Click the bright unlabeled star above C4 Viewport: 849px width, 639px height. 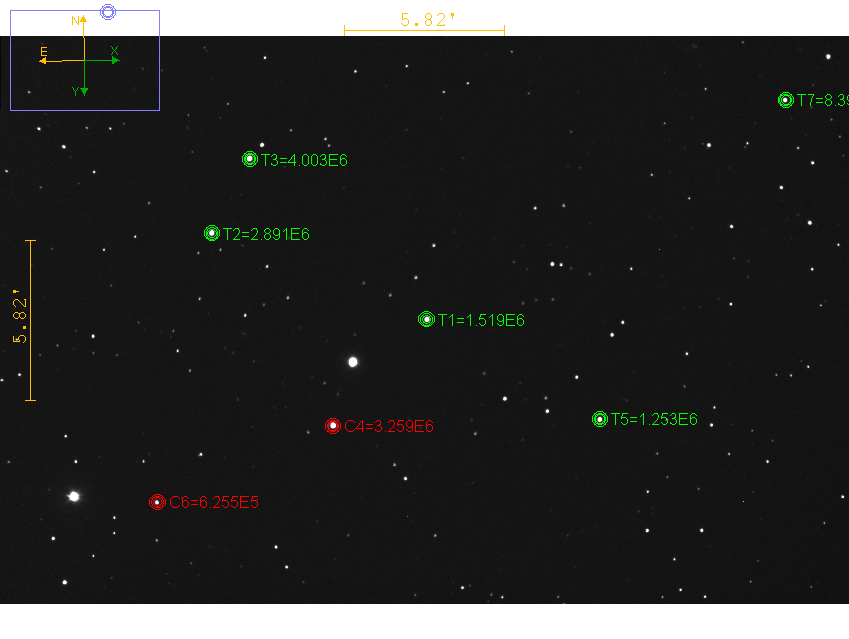(x=352, y=362)
